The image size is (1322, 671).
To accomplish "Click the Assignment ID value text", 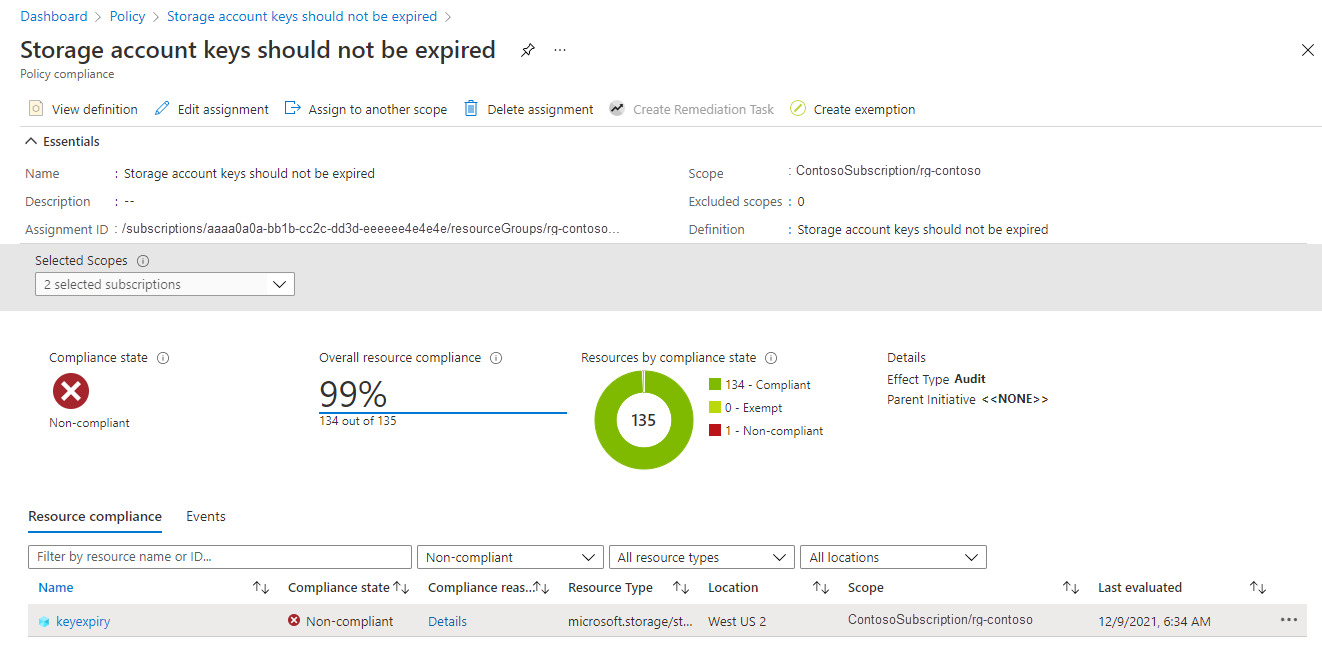I will [x=371, y=230].
